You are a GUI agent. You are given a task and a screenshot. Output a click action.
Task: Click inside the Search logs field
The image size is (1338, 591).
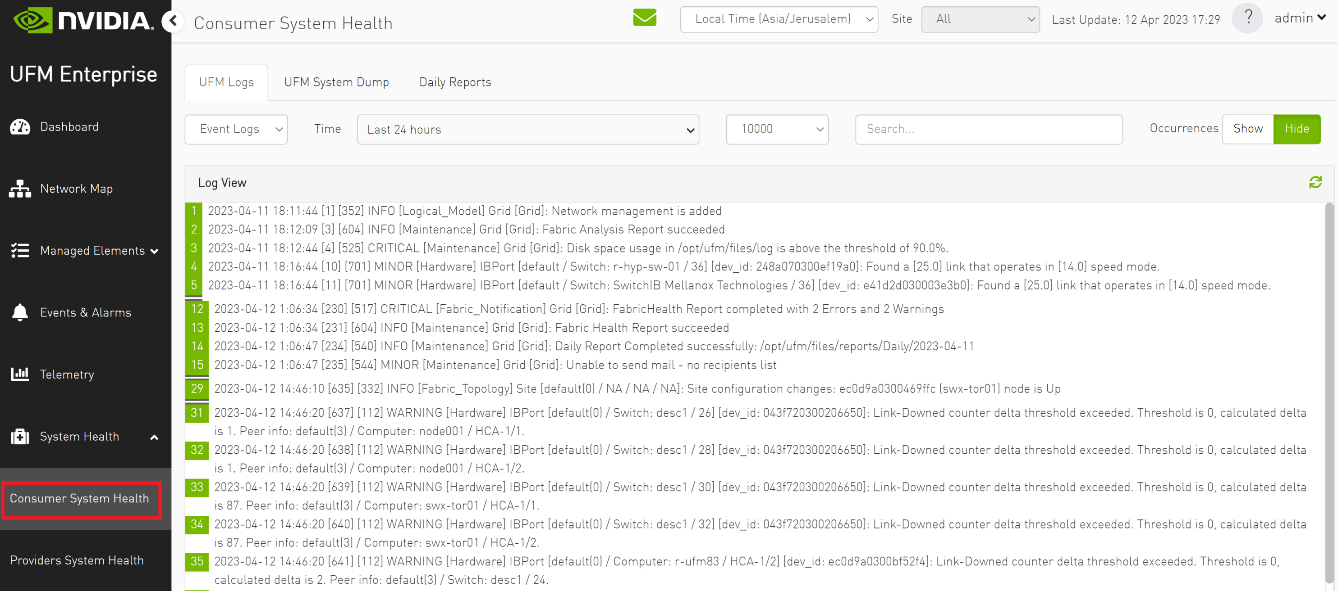[987, 129]
